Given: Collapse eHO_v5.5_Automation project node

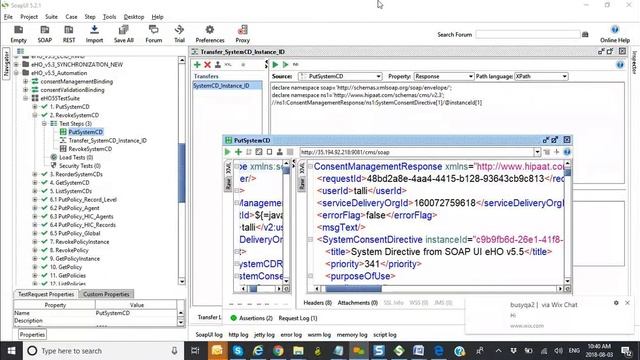Looking at the screenshot, I should pyautogui.click(x=16, y=73).
